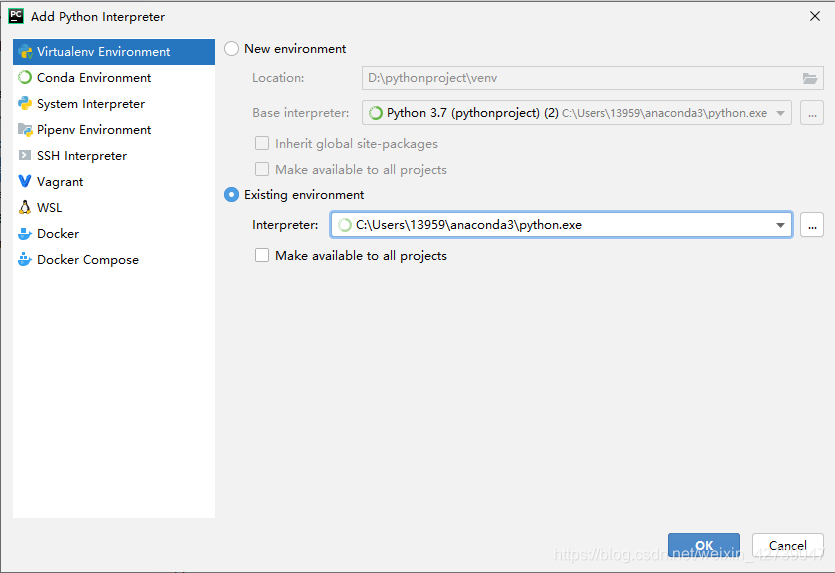Switch to Conda Environment option
Screen dimensions: 835x573
point(114,78)
